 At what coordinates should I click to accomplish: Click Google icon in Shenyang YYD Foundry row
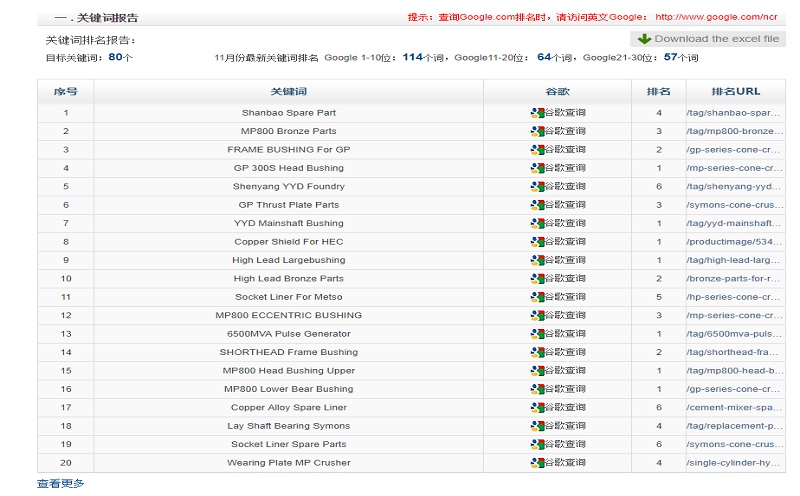[x=537, y=186]
